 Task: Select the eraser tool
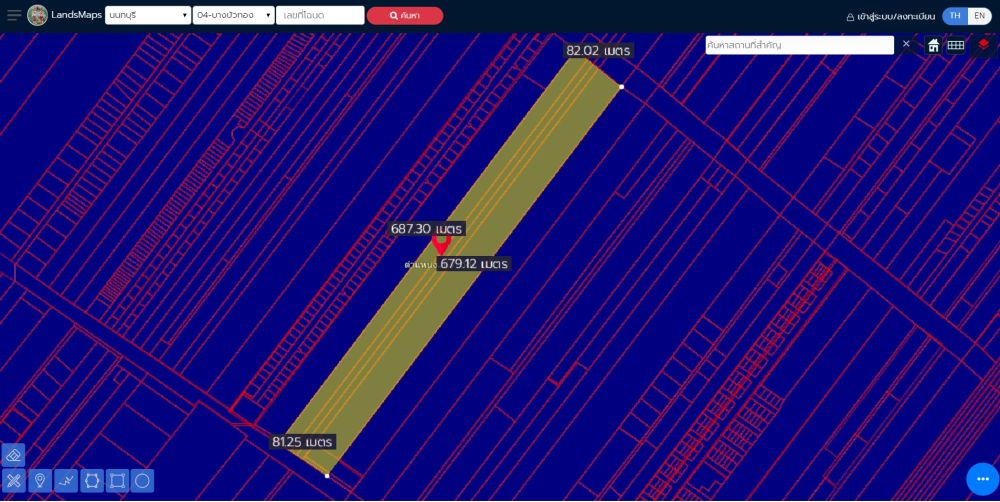pos(13,455)
